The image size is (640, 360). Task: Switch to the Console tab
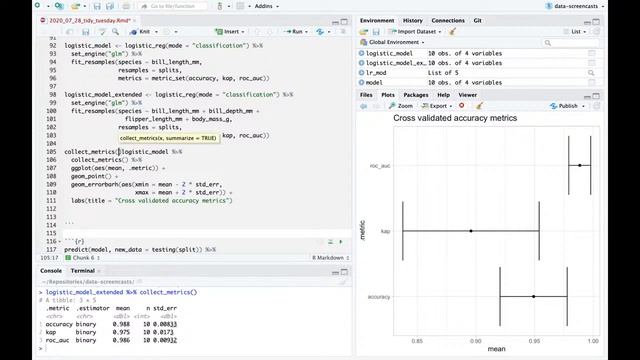(51, 271)
